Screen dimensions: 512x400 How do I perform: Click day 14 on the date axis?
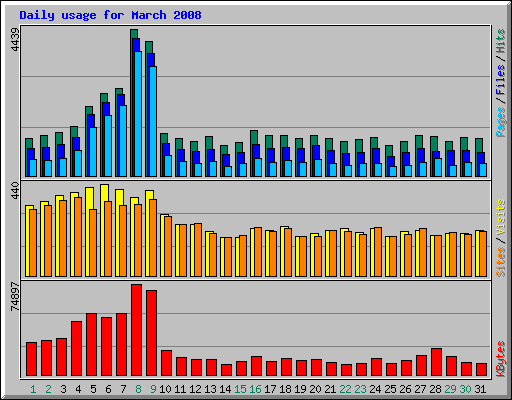225,389
